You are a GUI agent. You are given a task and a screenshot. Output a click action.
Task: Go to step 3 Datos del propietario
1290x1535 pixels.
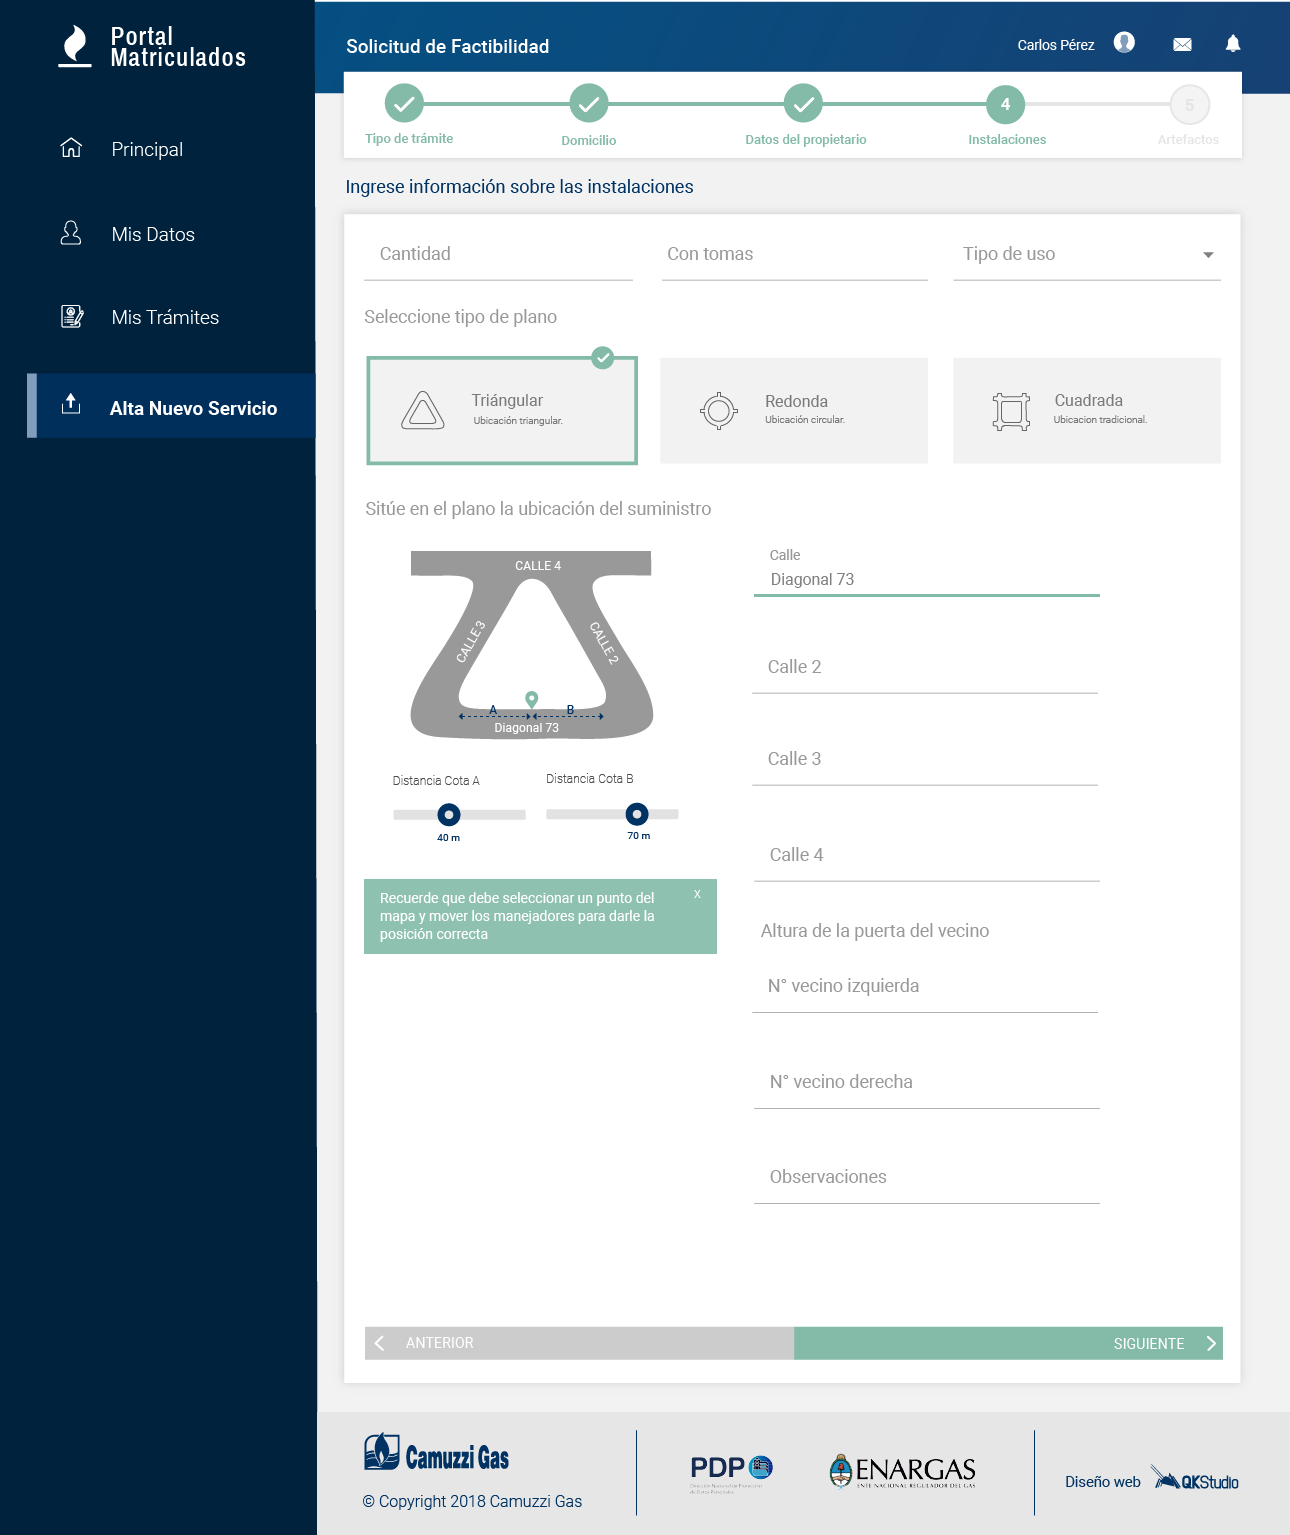point(803,103)
